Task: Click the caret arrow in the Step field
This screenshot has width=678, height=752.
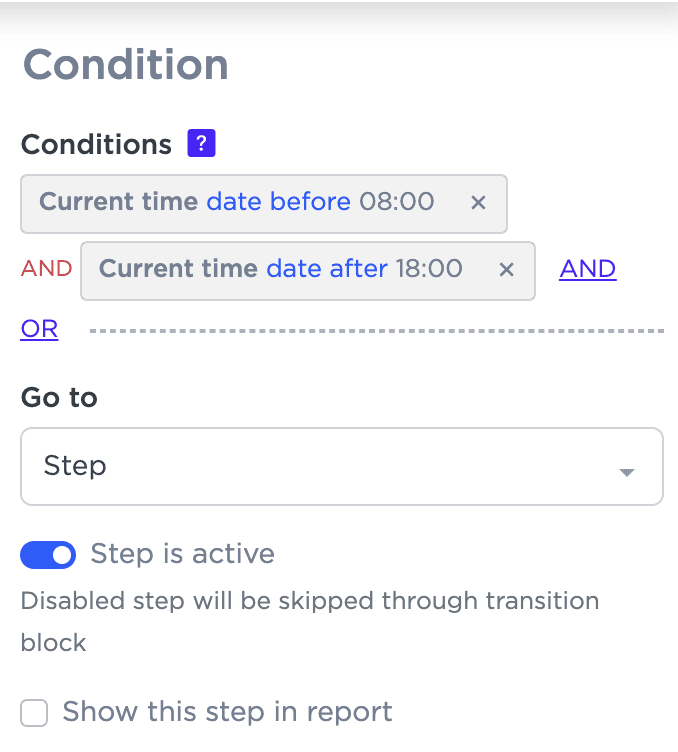Action: coord(627,472)
